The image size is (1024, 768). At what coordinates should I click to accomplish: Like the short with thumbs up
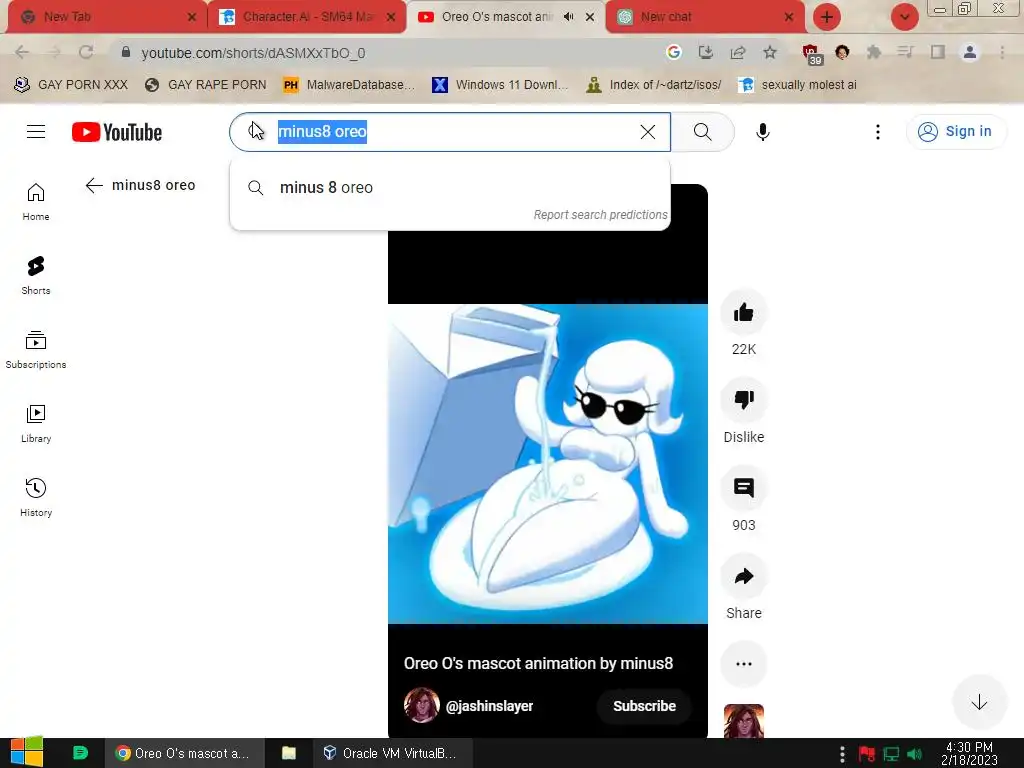coord(743,313)
